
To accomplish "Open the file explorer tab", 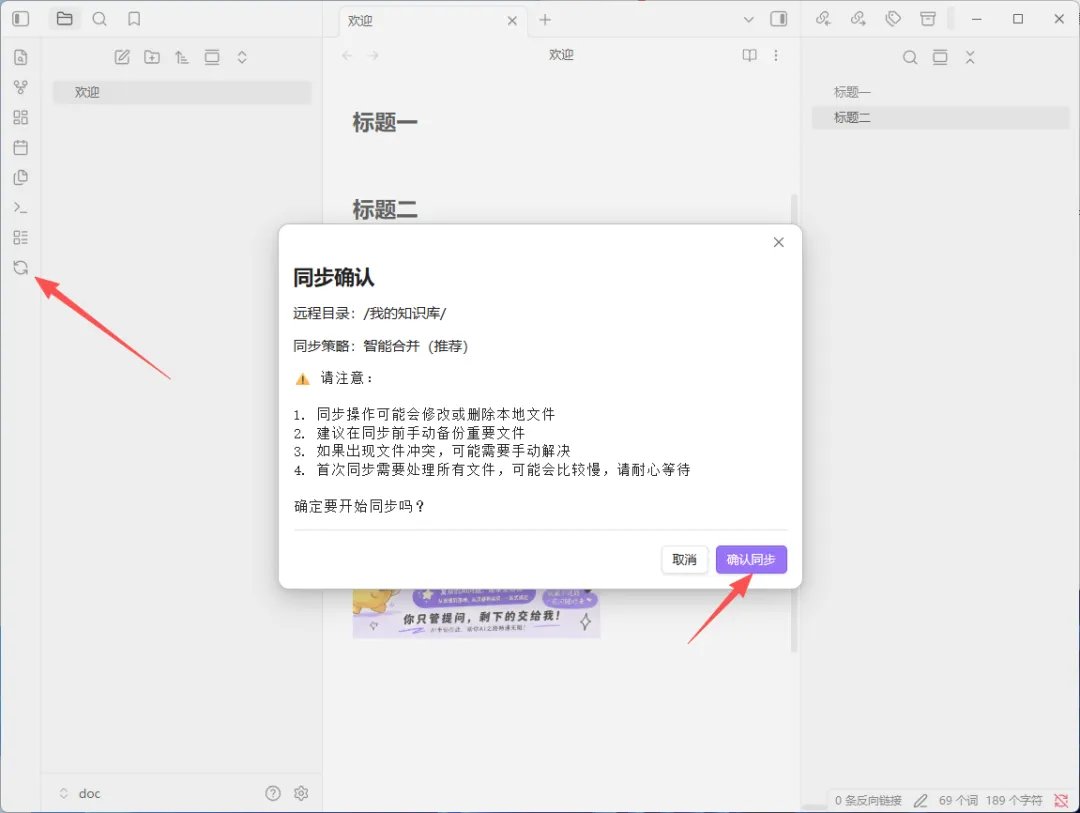I will pyautogui.click(x=65, y=19).
